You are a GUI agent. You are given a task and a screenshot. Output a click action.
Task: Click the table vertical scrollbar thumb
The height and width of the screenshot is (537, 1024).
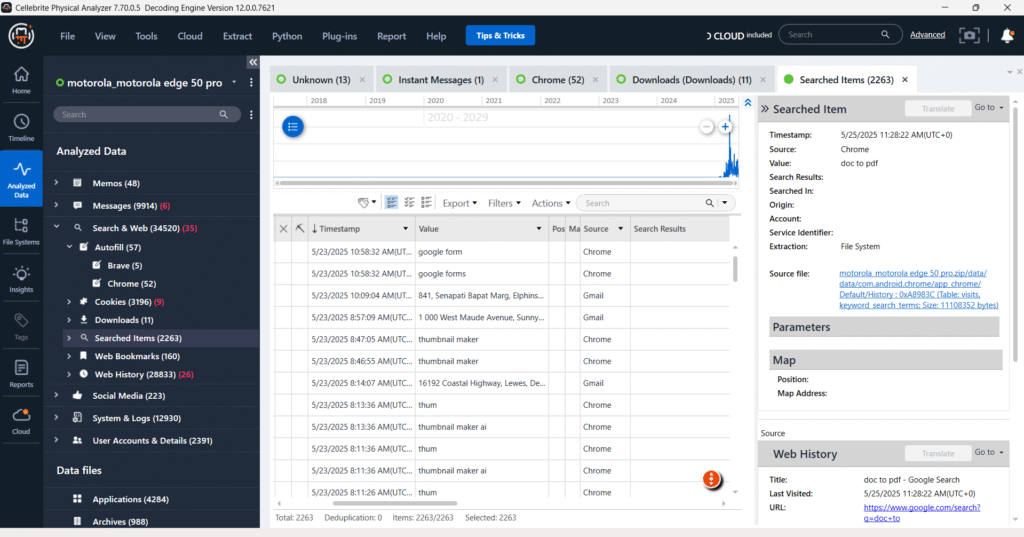pos(735,268)
